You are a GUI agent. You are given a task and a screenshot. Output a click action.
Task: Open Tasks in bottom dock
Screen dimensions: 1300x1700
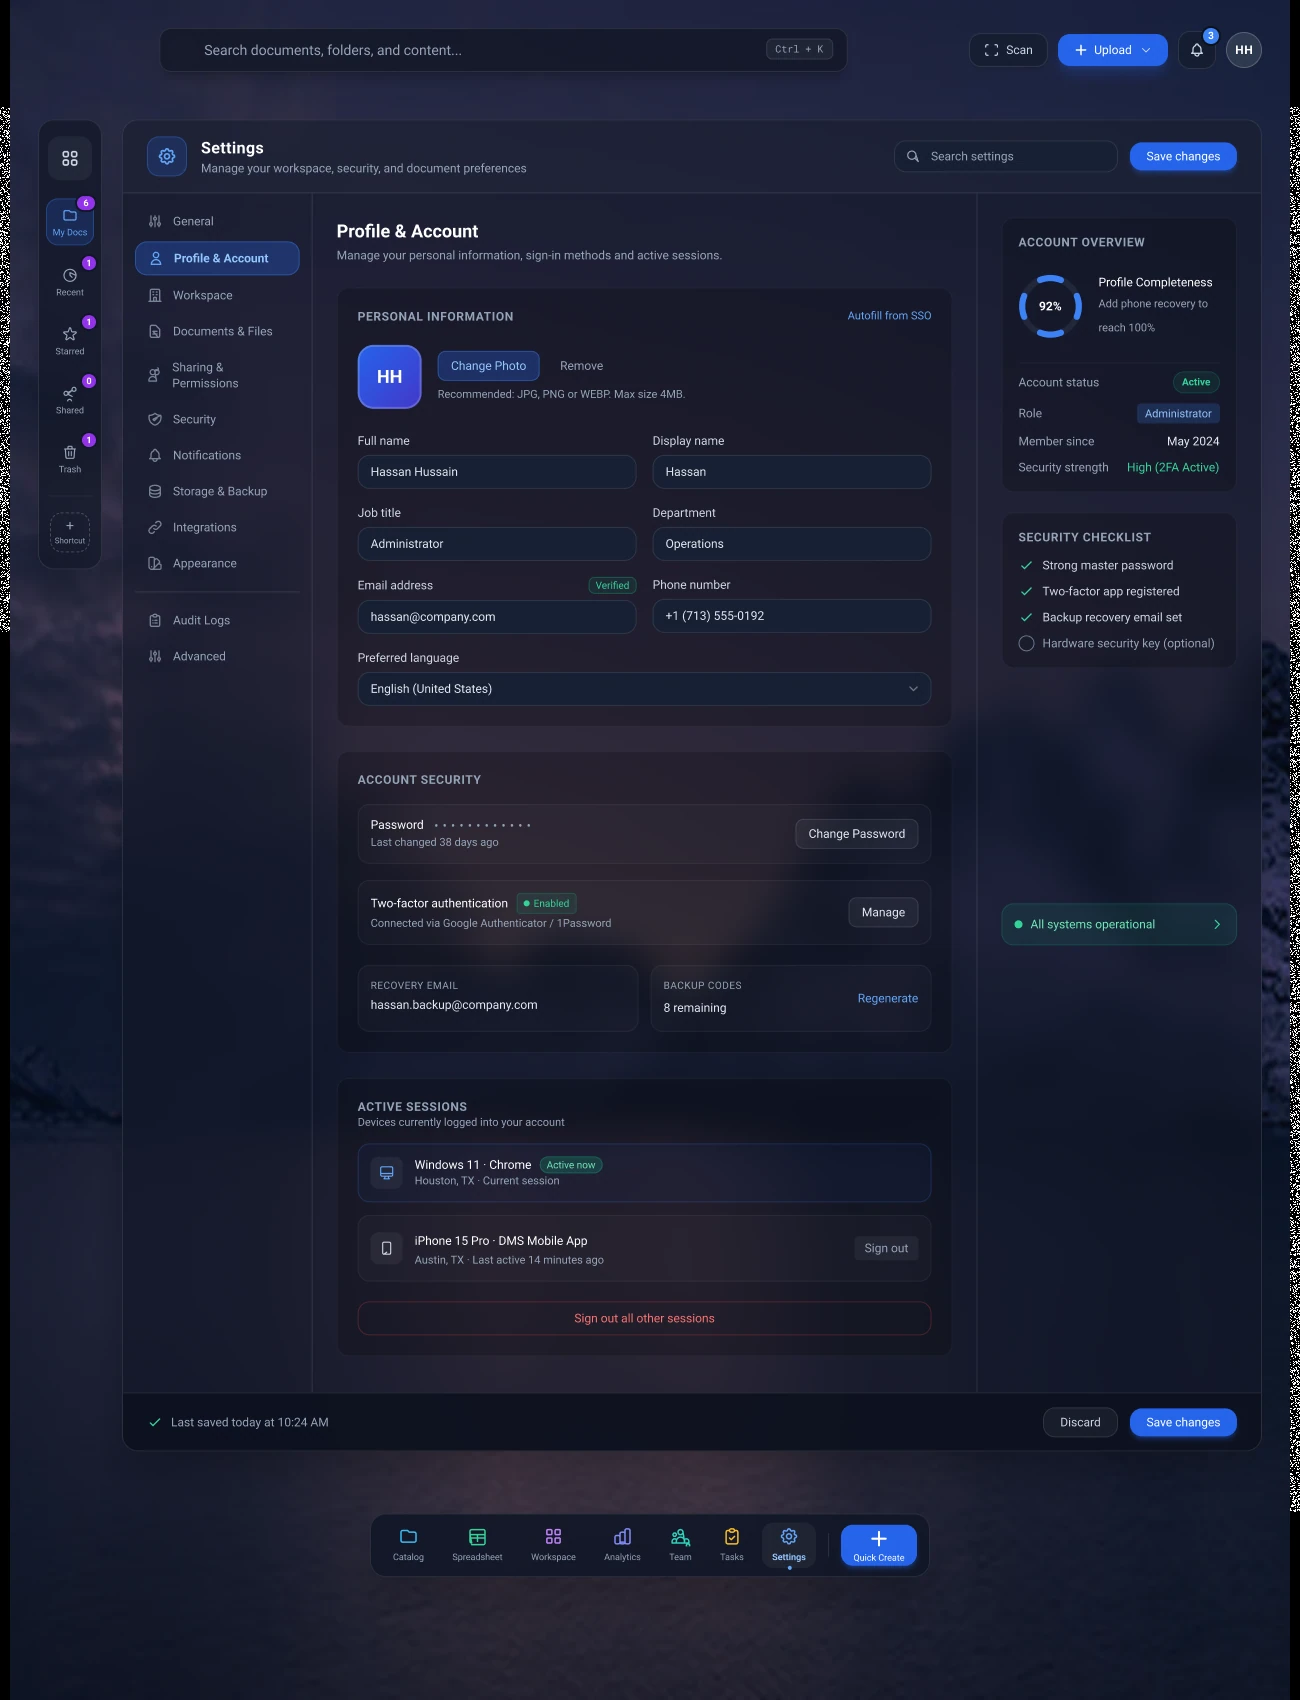(x=732, y=1545)
